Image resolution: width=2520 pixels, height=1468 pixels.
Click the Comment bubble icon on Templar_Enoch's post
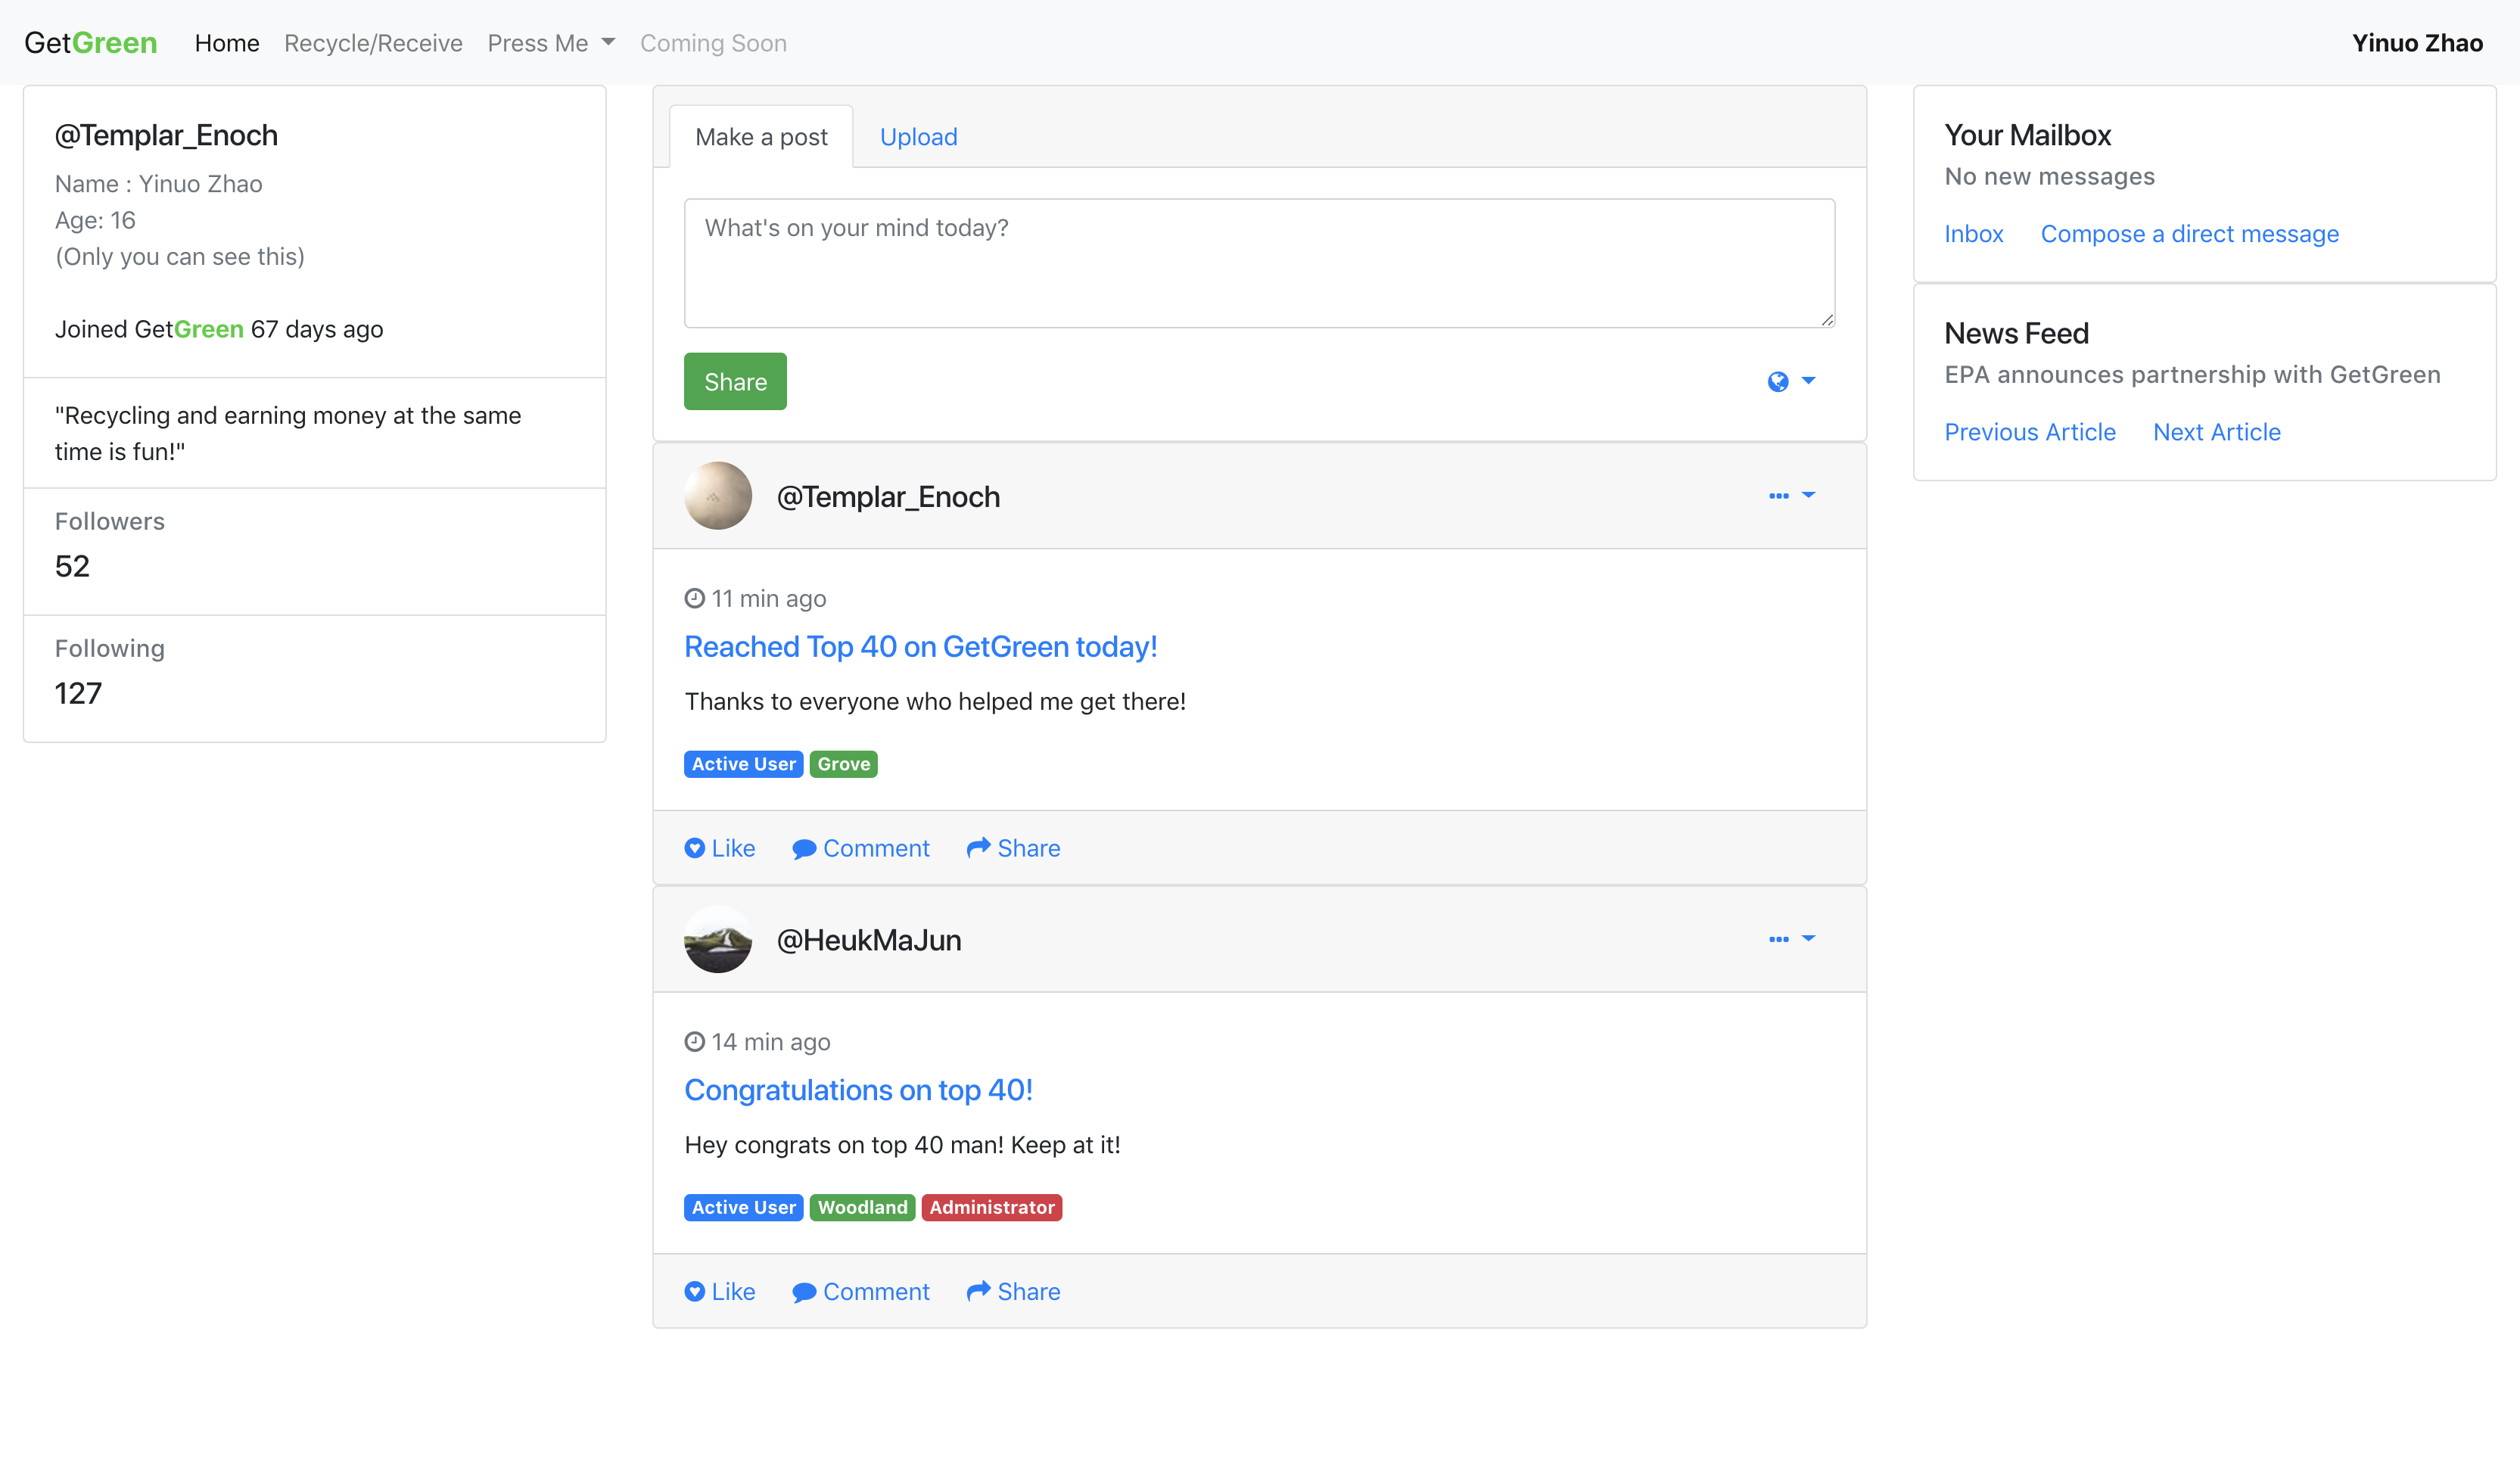(x=804, y=849)
